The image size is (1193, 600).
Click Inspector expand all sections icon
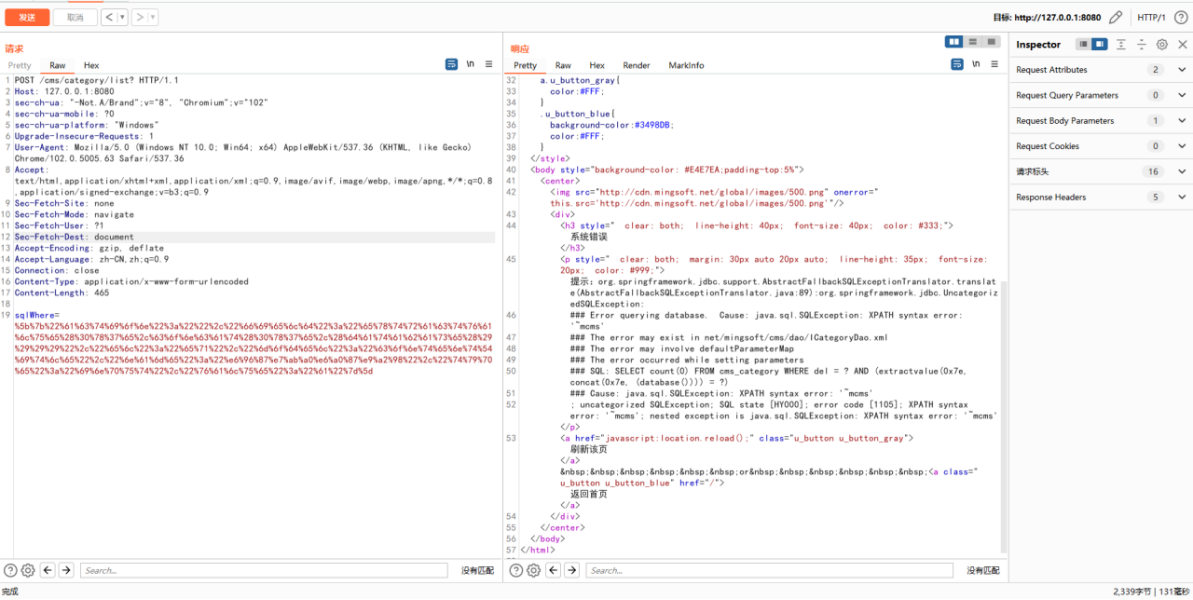pyautogui.click(x=1121, y=45)
